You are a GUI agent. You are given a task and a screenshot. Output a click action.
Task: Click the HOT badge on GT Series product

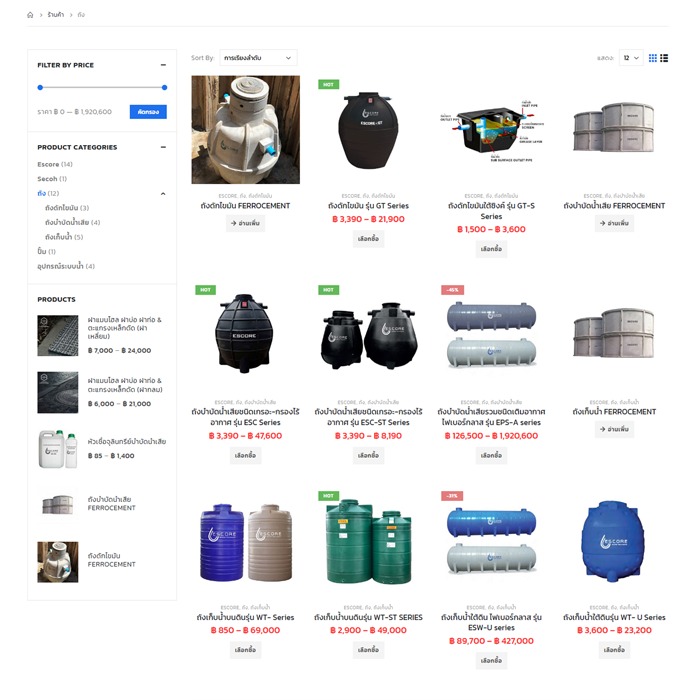(327, 84)
